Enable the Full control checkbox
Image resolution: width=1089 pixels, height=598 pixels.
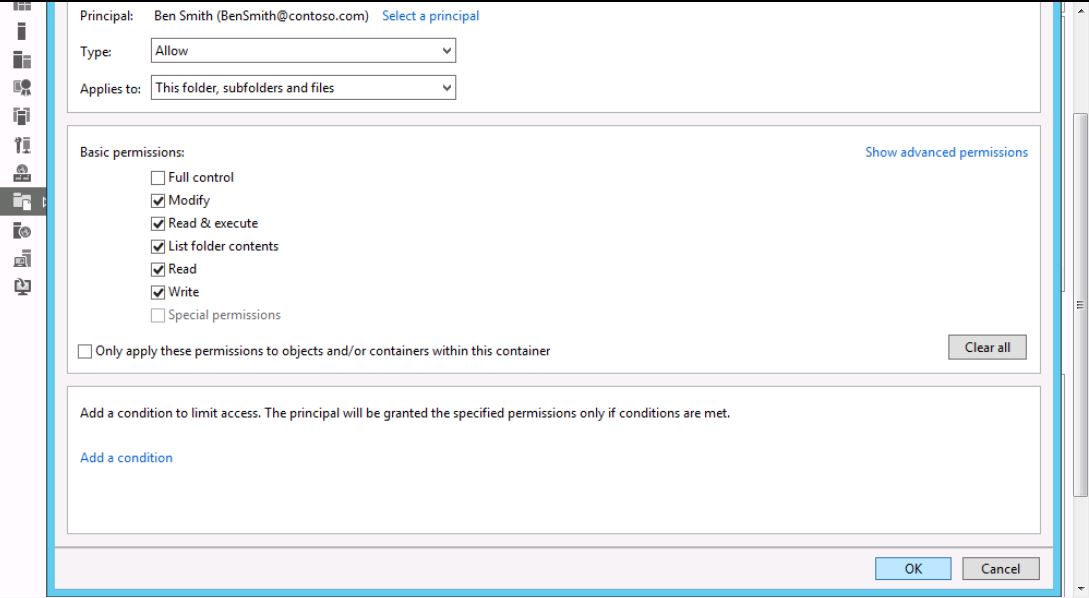[x=158, y=178]
